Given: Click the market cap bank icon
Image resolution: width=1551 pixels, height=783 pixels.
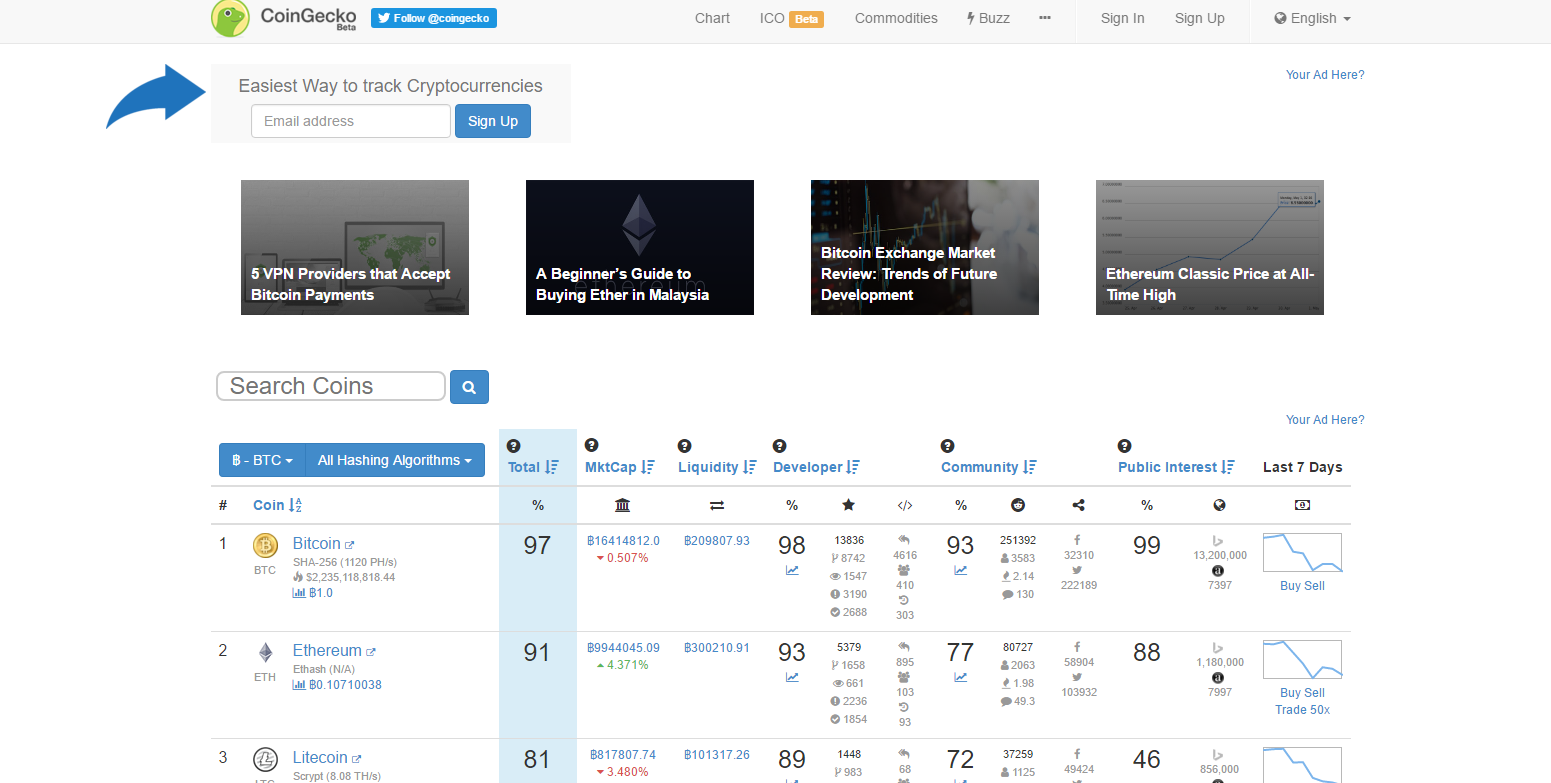Looking at the screenshot, I should coord(622,505).
